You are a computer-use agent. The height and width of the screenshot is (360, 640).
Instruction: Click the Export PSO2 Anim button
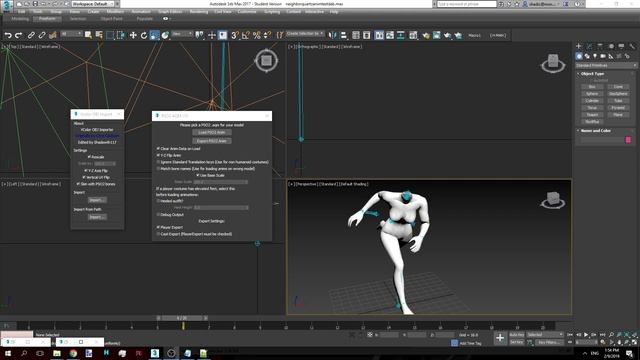[x=212, y=141]
